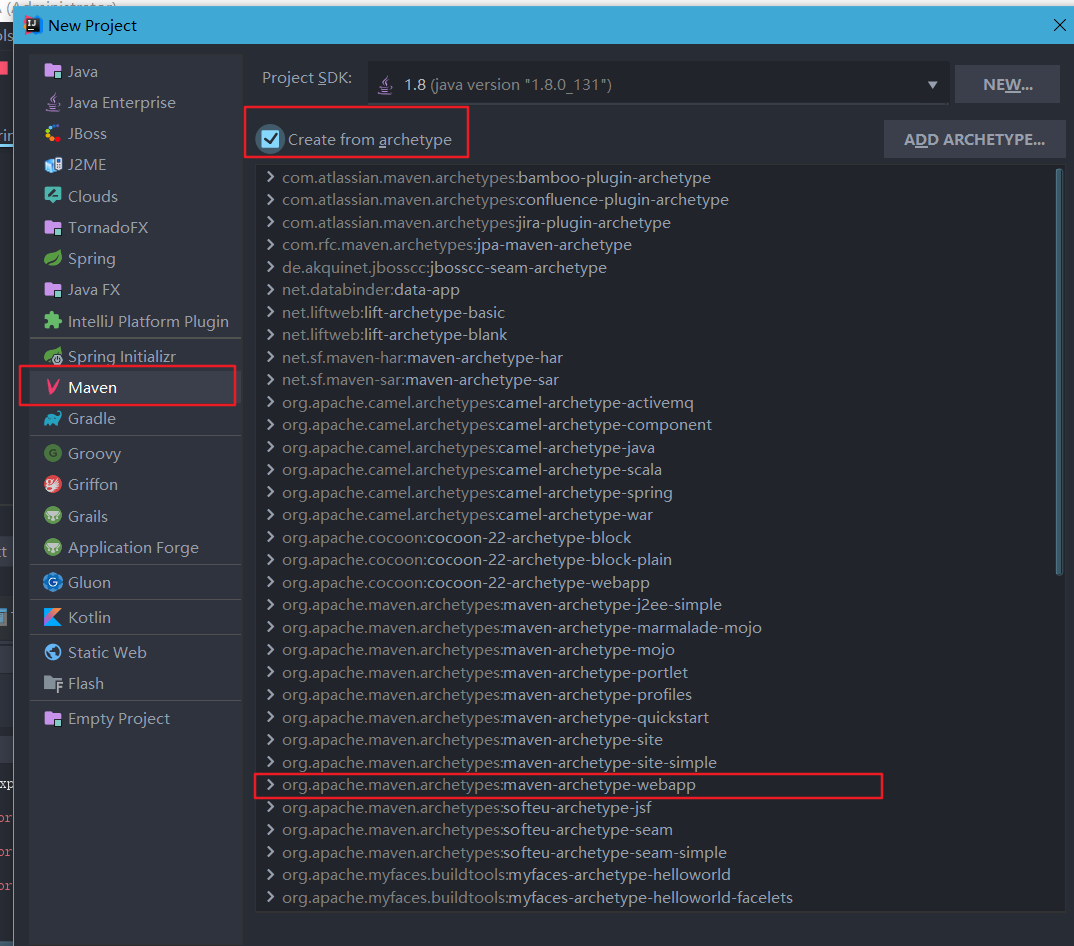Select maven-archetype-marmalade-mojo row text
Image resolution: width=1074 pixels, height=946 pixels.
pyautogui.click(x=522, y=627)
